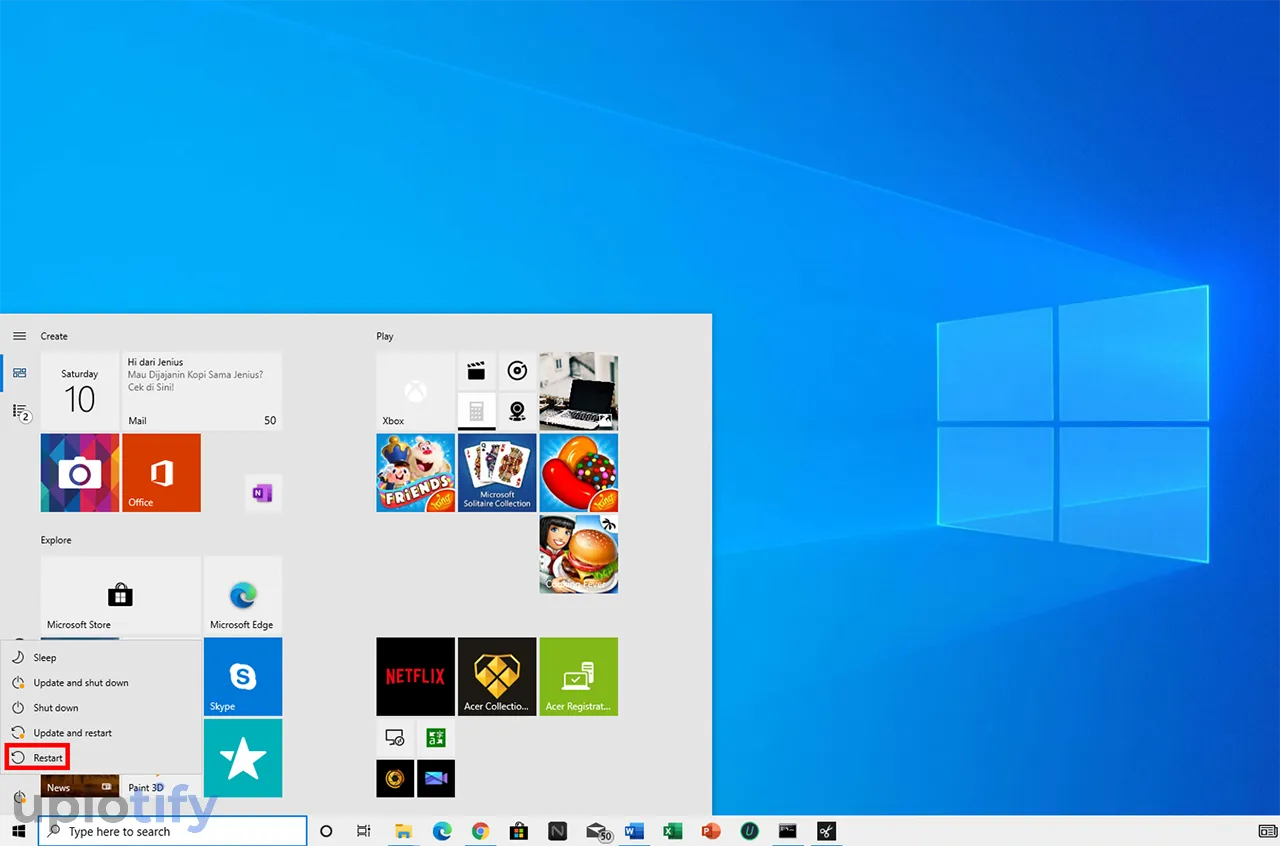Viewport: 1280px width, 846px height.
Task: Open the Xbox tile
Action: tap(416, 391)
